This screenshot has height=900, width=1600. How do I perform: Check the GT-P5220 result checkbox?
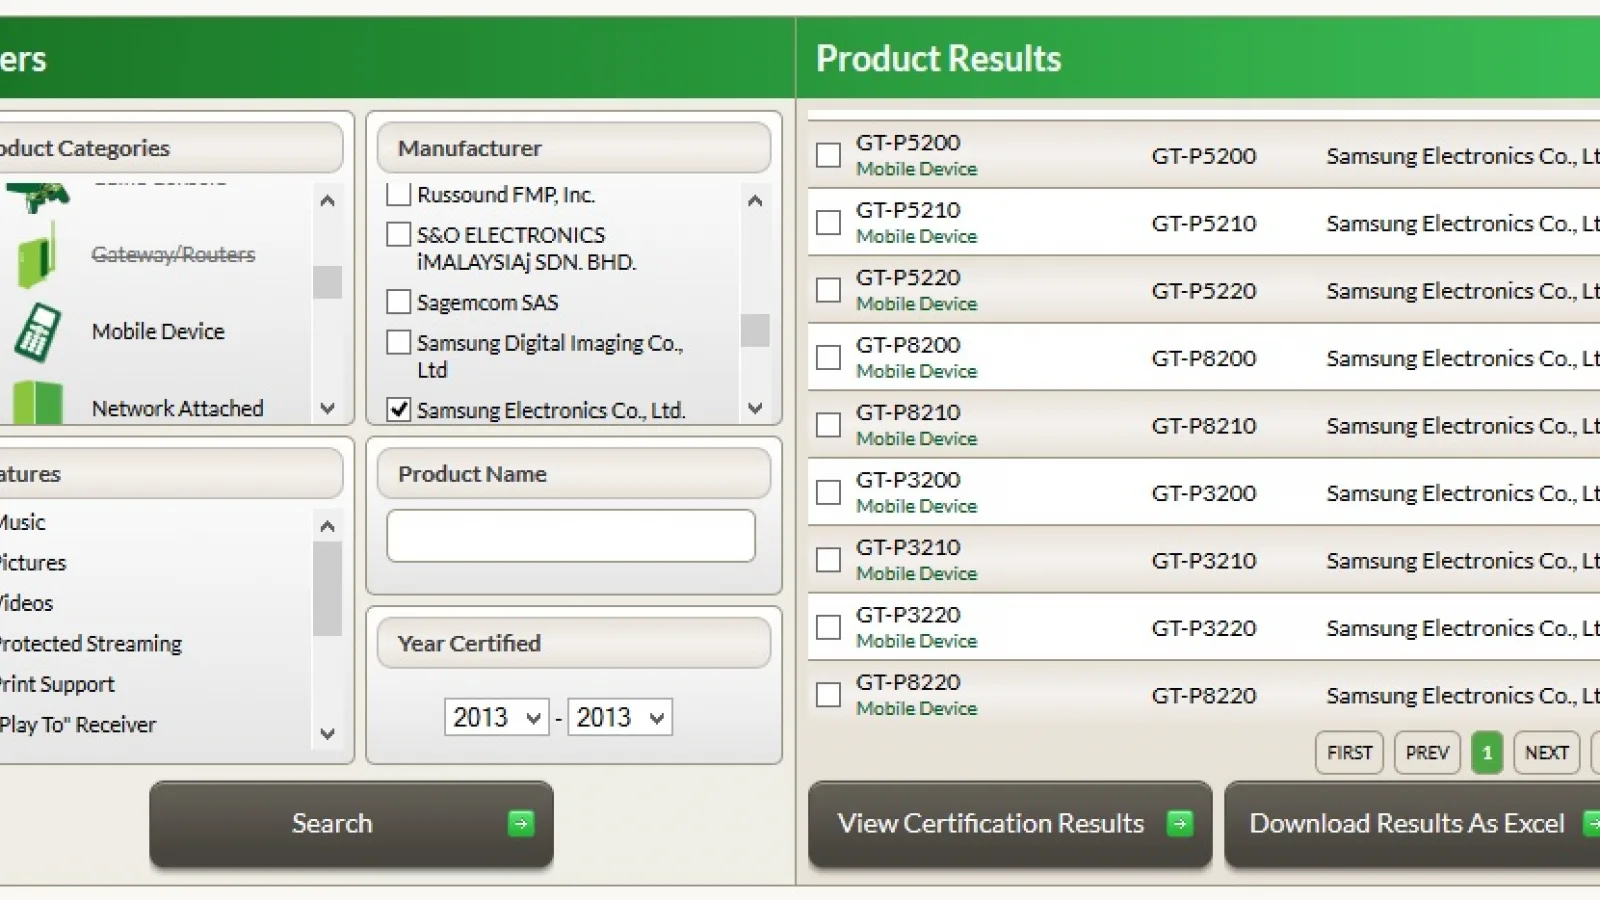[x=828, y=290]
